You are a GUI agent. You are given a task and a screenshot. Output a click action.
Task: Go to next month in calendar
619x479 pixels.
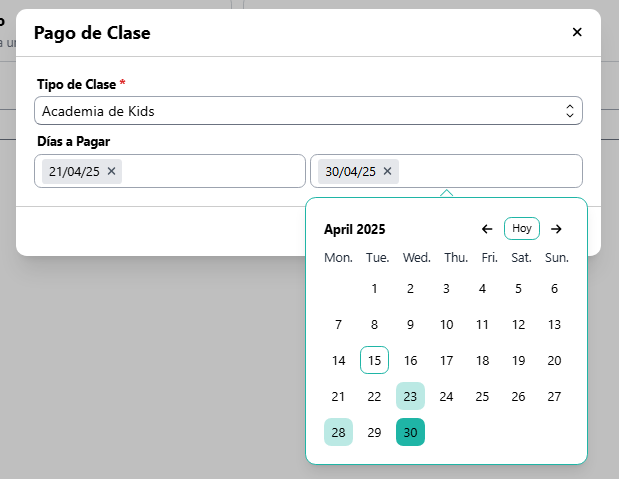tap(557, 229)
